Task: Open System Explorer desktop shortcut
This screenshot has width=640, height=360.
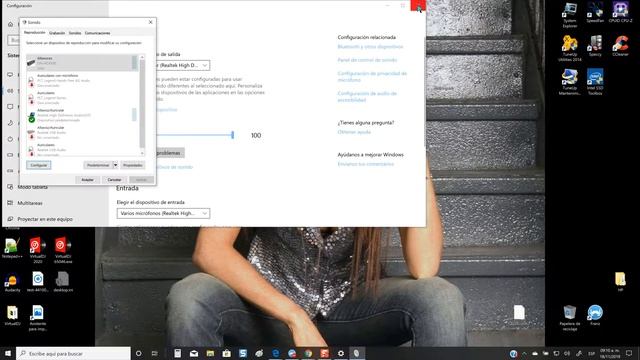Action: tap(570, 15)
